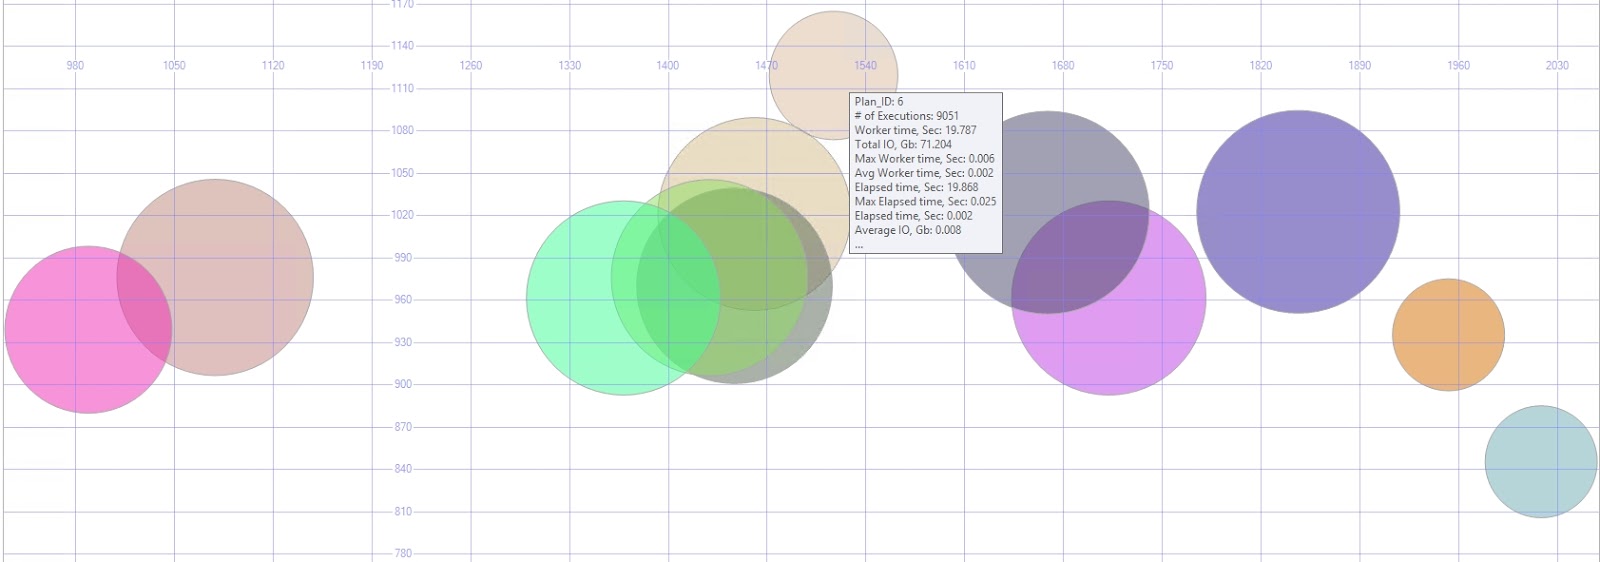The width and height of the screenshot is (1600, 562).
Task: Click tooltip line 'Plan_ID: 6'
Action: click(x=879, y=102)
